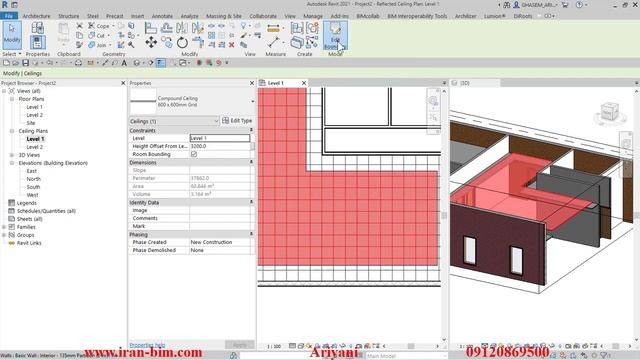Screen dimensions: 640x360
Task: Expand the Families tree node
Action: pyautogui.click(x=4, y=227)
